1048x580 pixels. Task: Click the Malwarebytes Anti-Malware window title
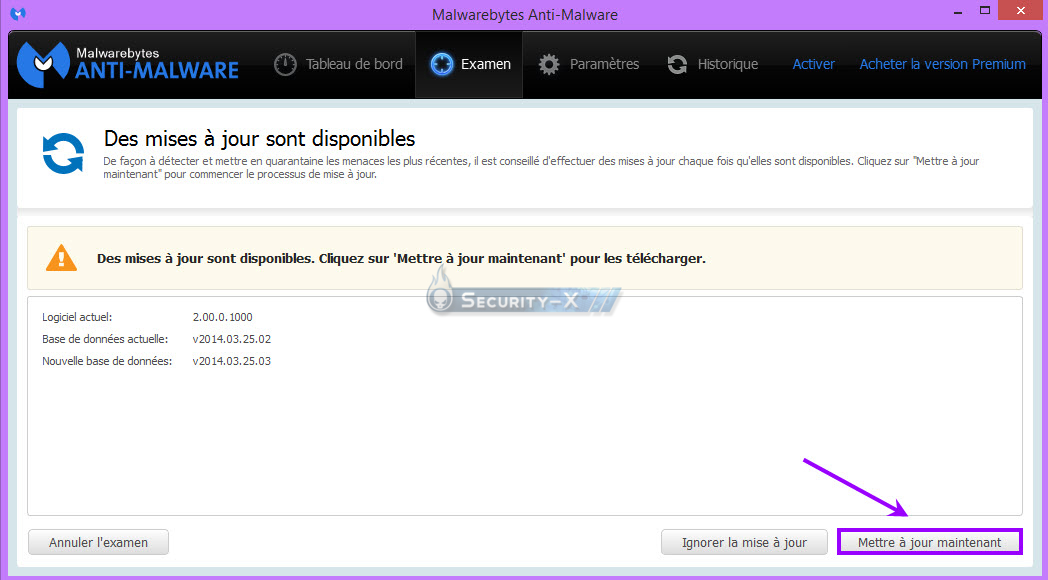[525, 14]
